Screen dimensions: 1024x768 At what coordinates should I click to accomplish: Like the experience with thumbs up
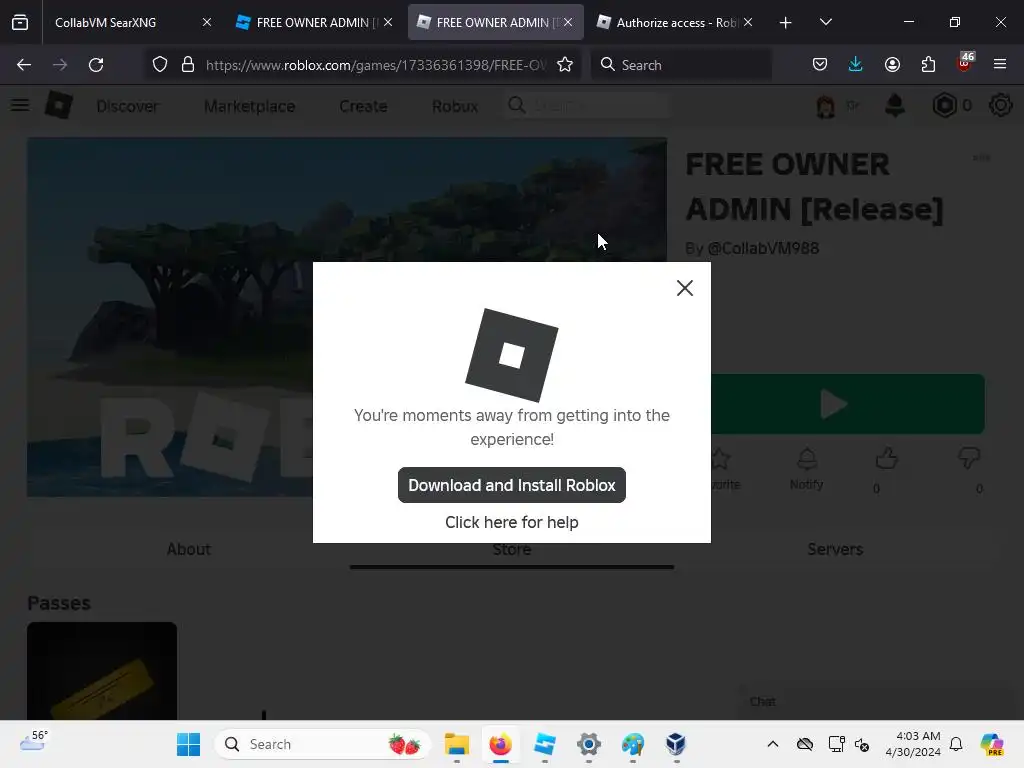click(886, 459)
